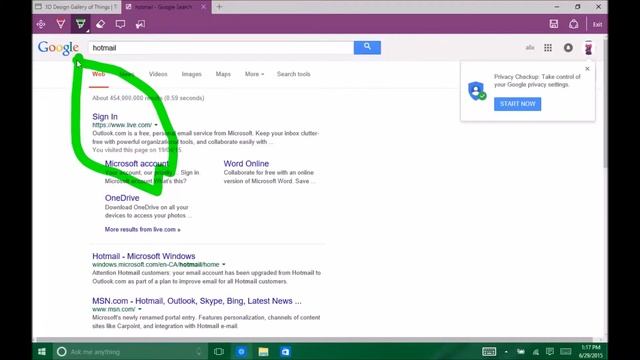Click the taskbar clock showing 1:17 PM
This screenshot has width=640, height=360.
point(591,351)
